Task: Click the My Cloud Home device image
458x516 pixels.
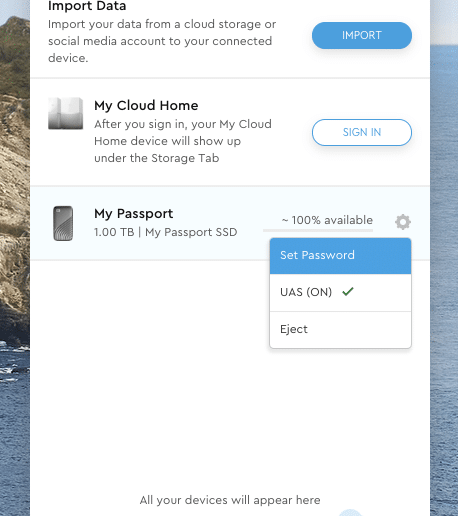Action: tap(65, 113)
